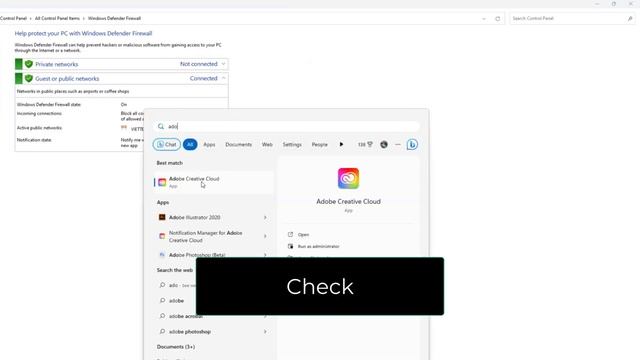The height and width of the screenshot is (360, 640).
Task: Select the Settings search filter
Action: tap(292, 144)
